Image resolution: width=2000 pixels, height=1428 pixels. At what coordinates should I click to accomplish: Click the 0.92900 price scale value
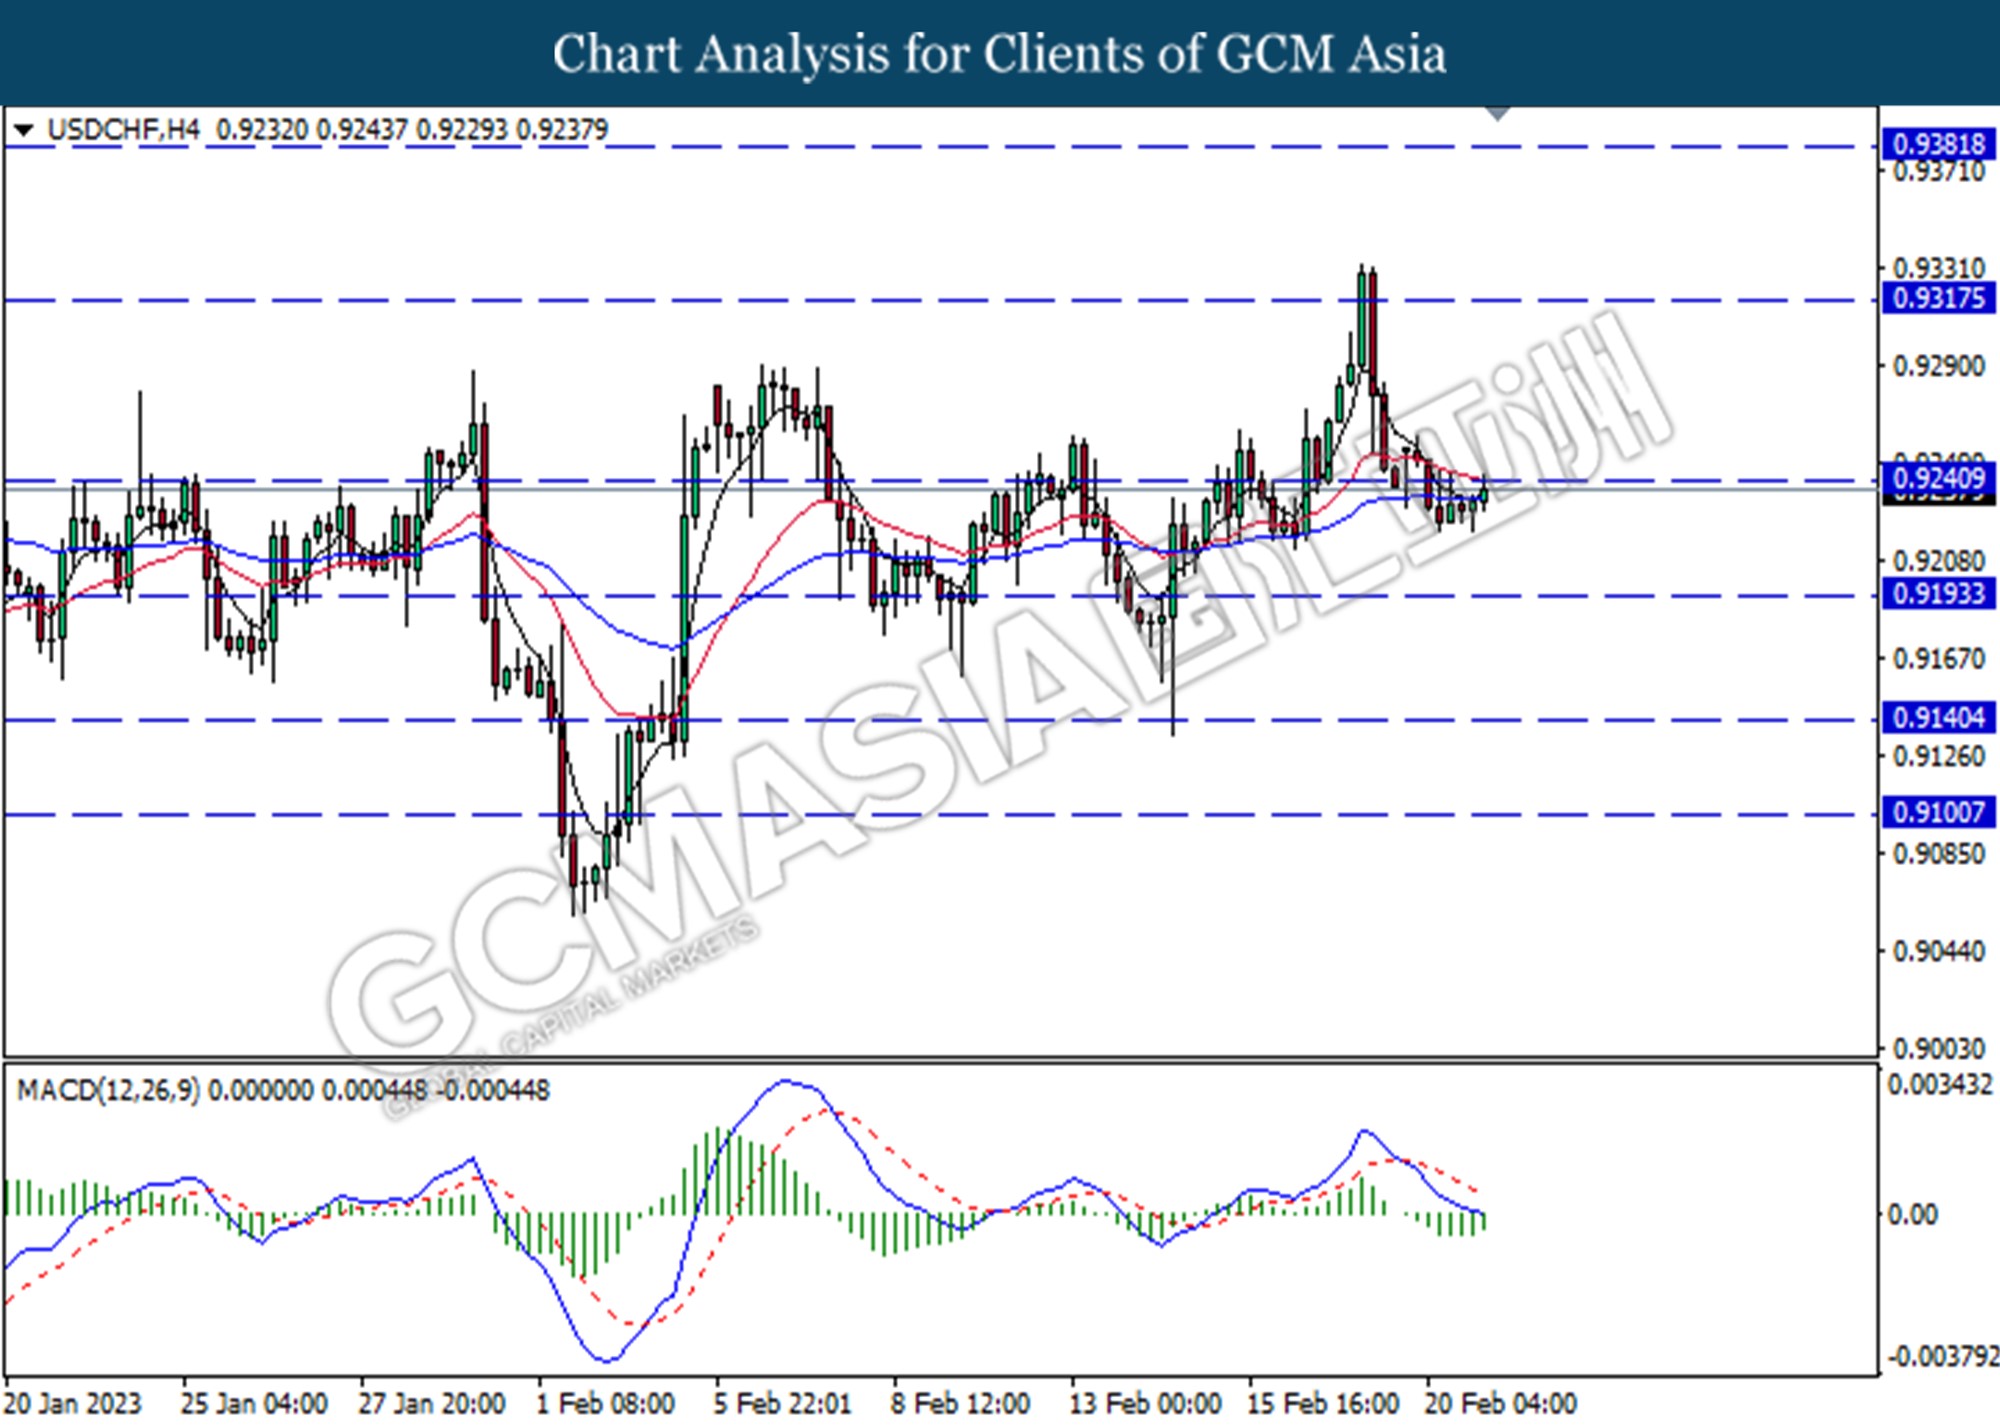point(1939,367)
